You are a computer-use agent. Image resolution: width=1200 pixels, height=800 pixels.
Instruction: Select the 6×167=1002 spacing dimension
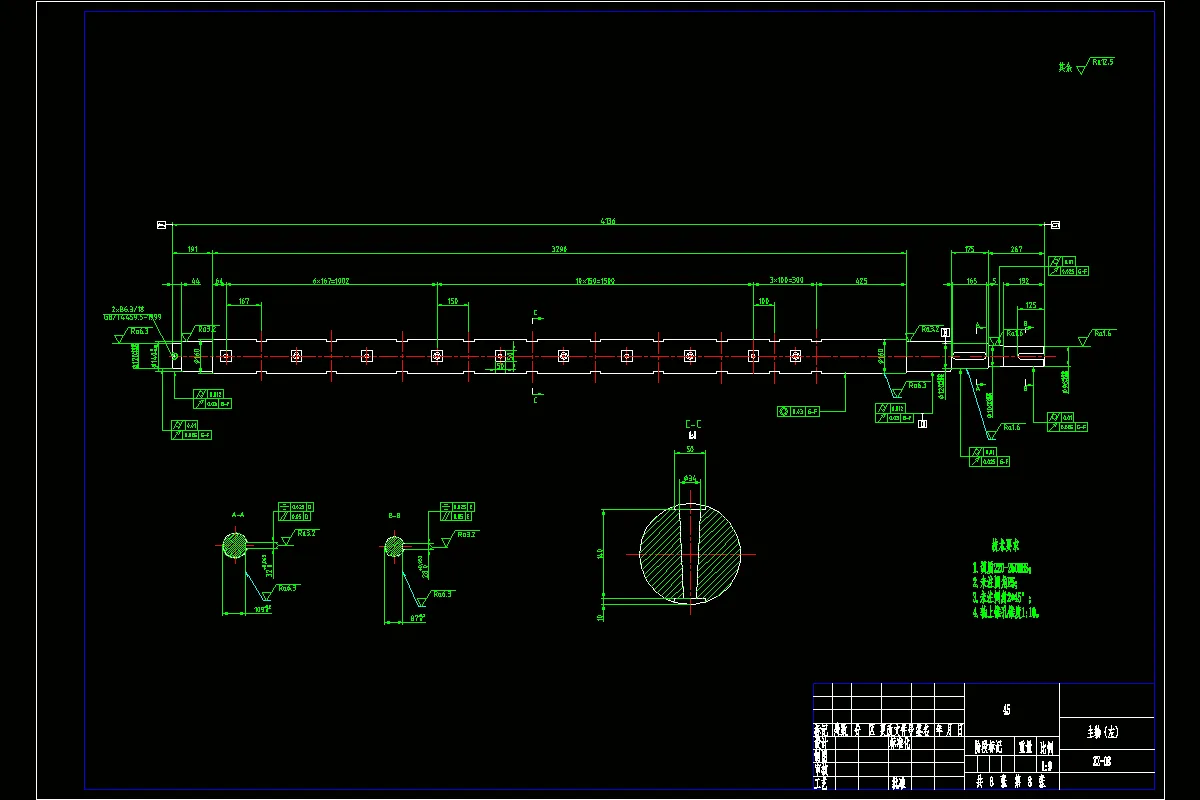point(331,281)
